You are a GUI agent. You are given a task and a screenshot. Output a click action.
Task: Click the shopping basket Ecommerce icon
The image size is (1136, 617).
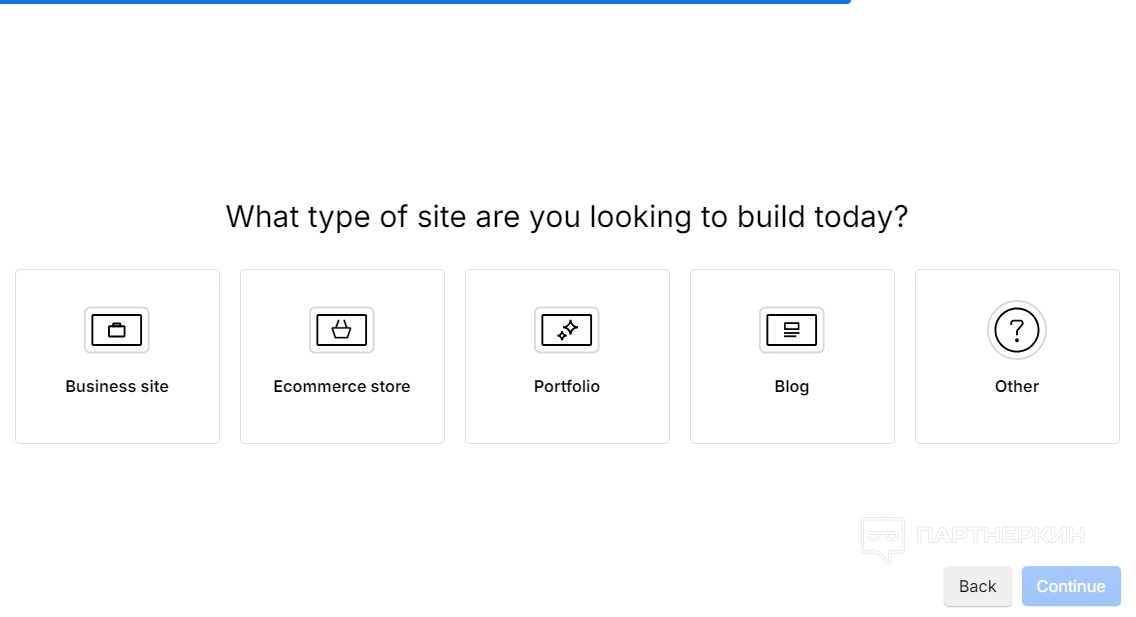click(x=342, y=330)
